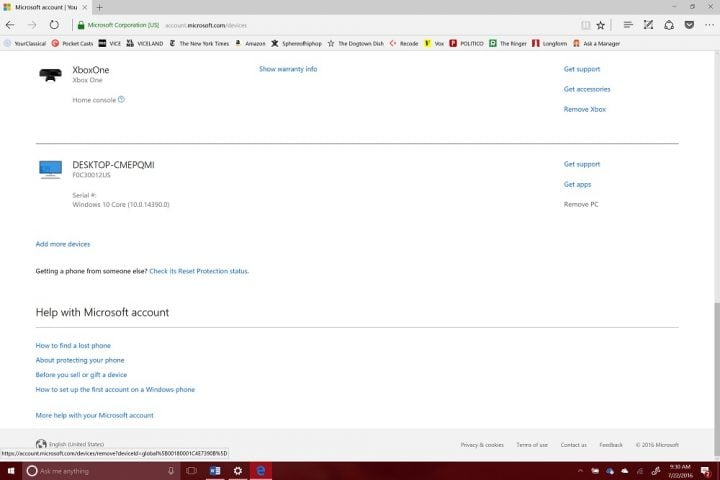
Task: Select the Microsoft account browser tab
Action: click(45, 7)
